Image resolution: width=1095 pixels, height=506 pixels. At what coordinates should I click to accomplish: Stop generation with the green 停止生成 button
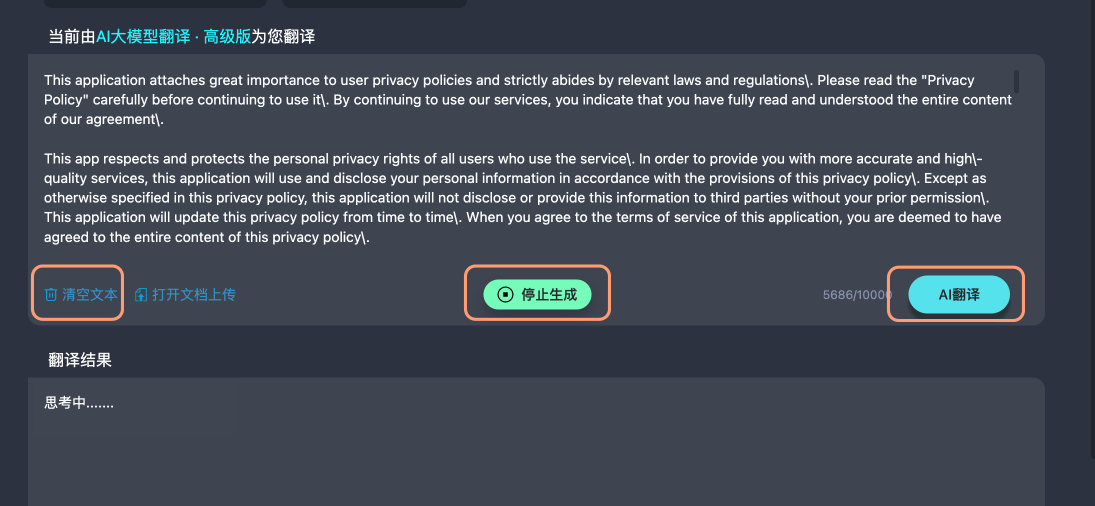point(537,295)
